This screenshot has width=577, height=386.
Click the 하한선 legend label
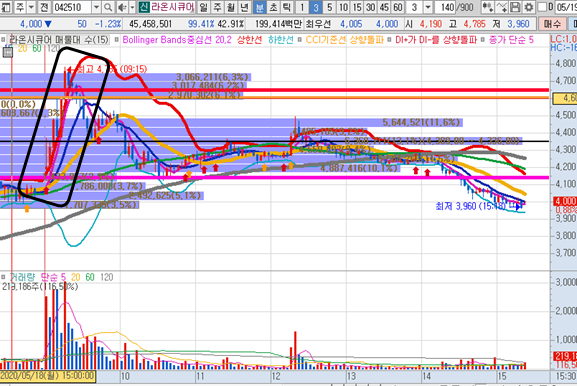click(x=280, y=39)
